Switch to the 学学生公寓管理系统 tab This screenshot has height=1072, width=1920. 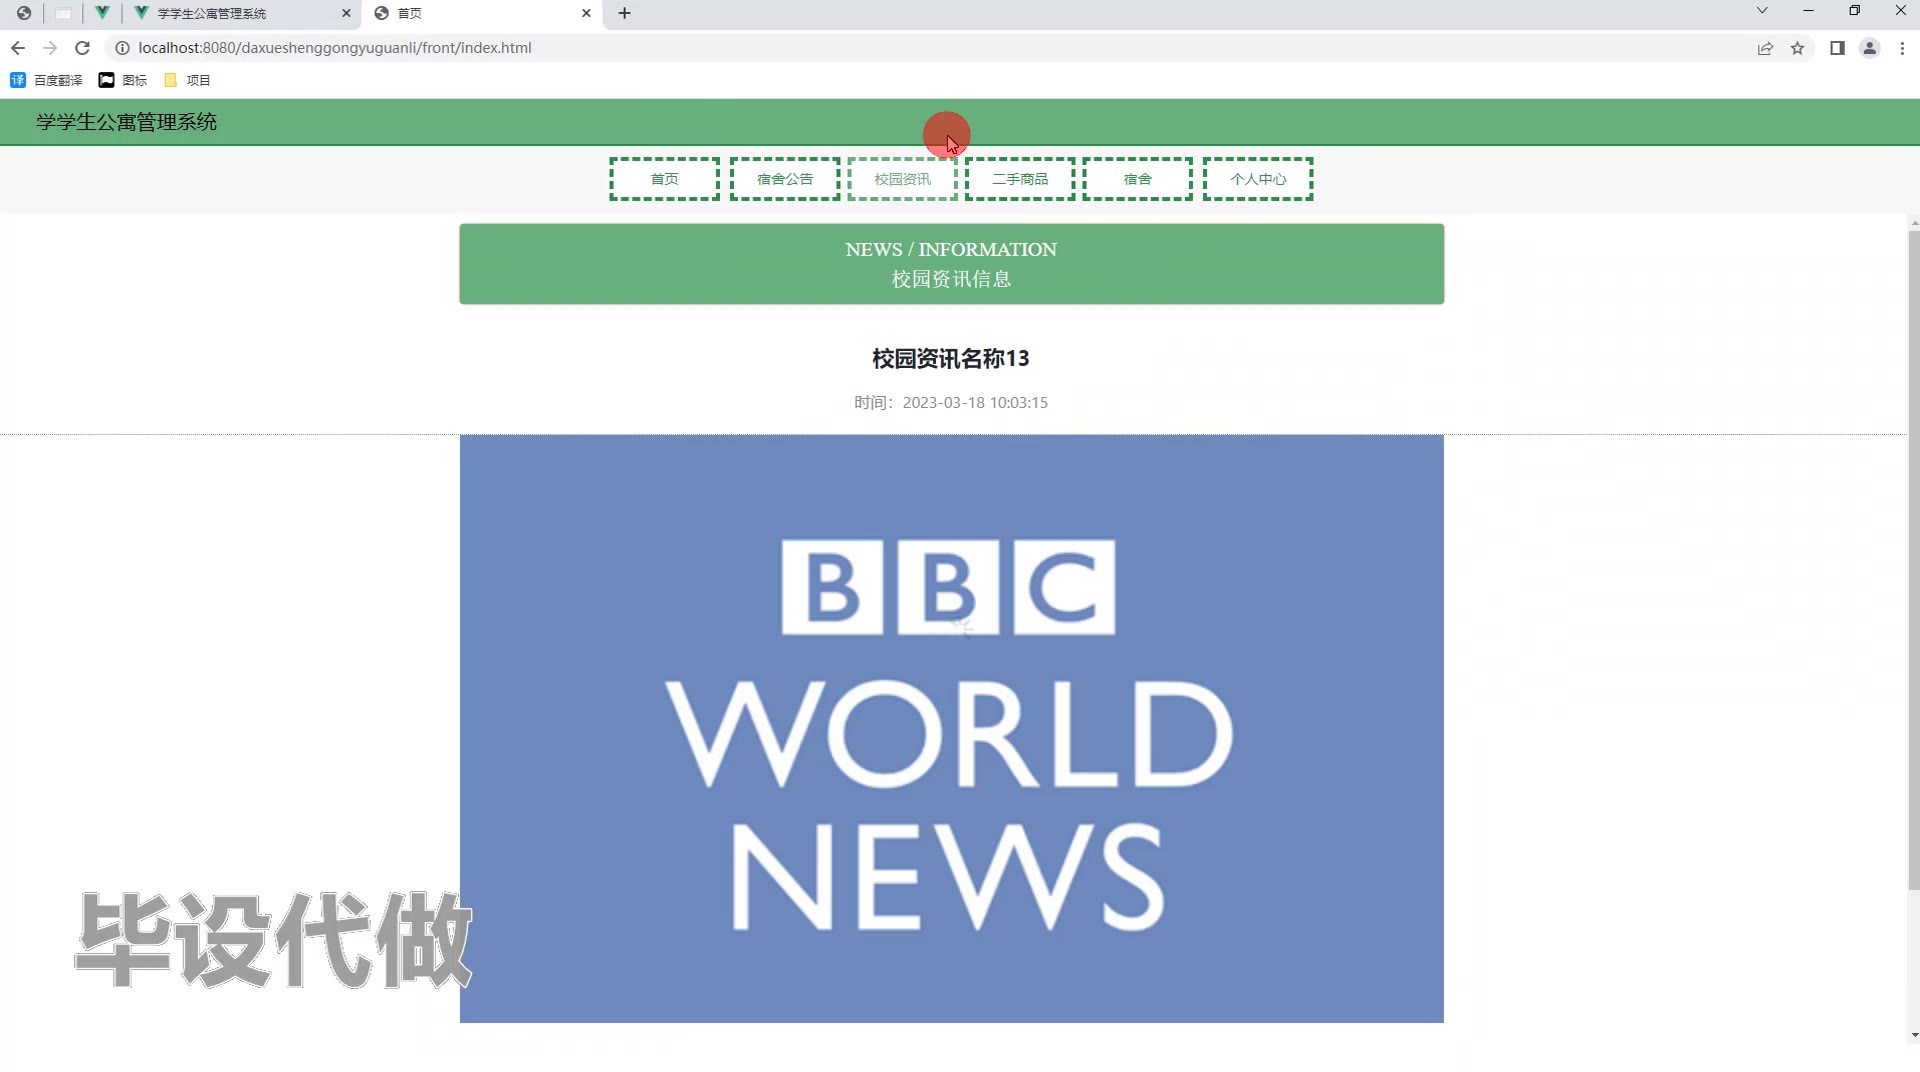pyautogui.click(x=243, y=13)
